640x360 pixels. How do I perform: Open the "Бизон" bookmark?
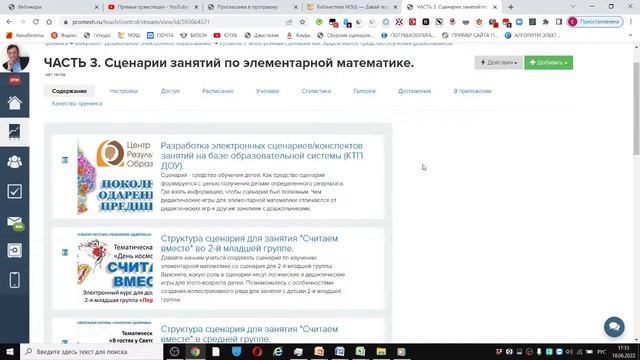(x=194, y=36)
